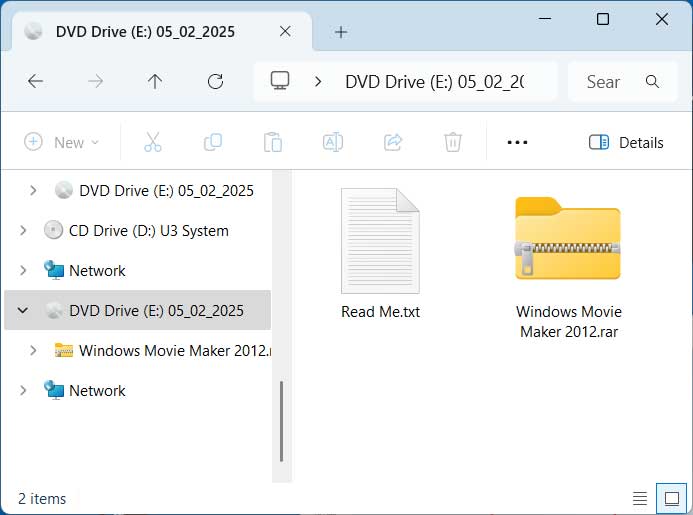Expand Windows Movie Maker 2012 tree node
Image resolution: width=693 pixels, height=515 pixels.
click(x=33, y=351)
